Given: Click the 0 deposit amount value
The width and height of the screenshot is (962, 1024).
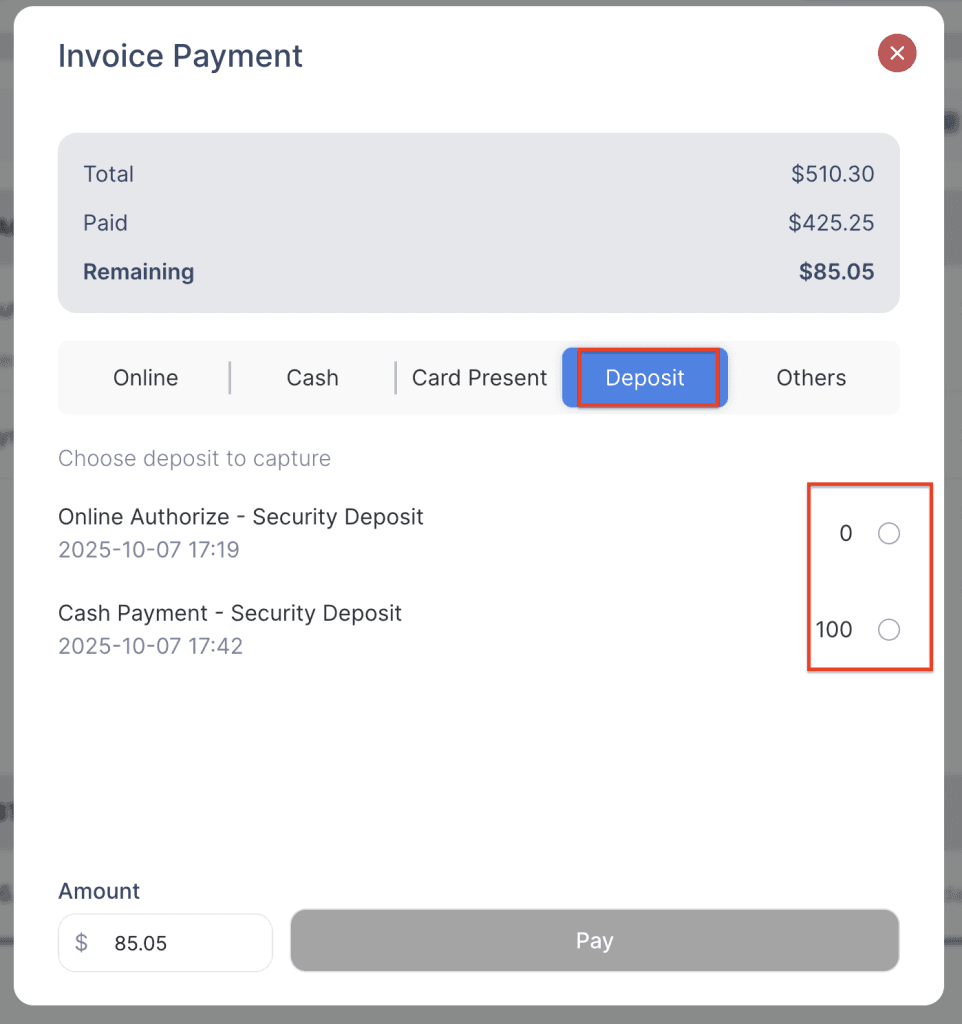Looking at the screenshot, I should (846, 534).
